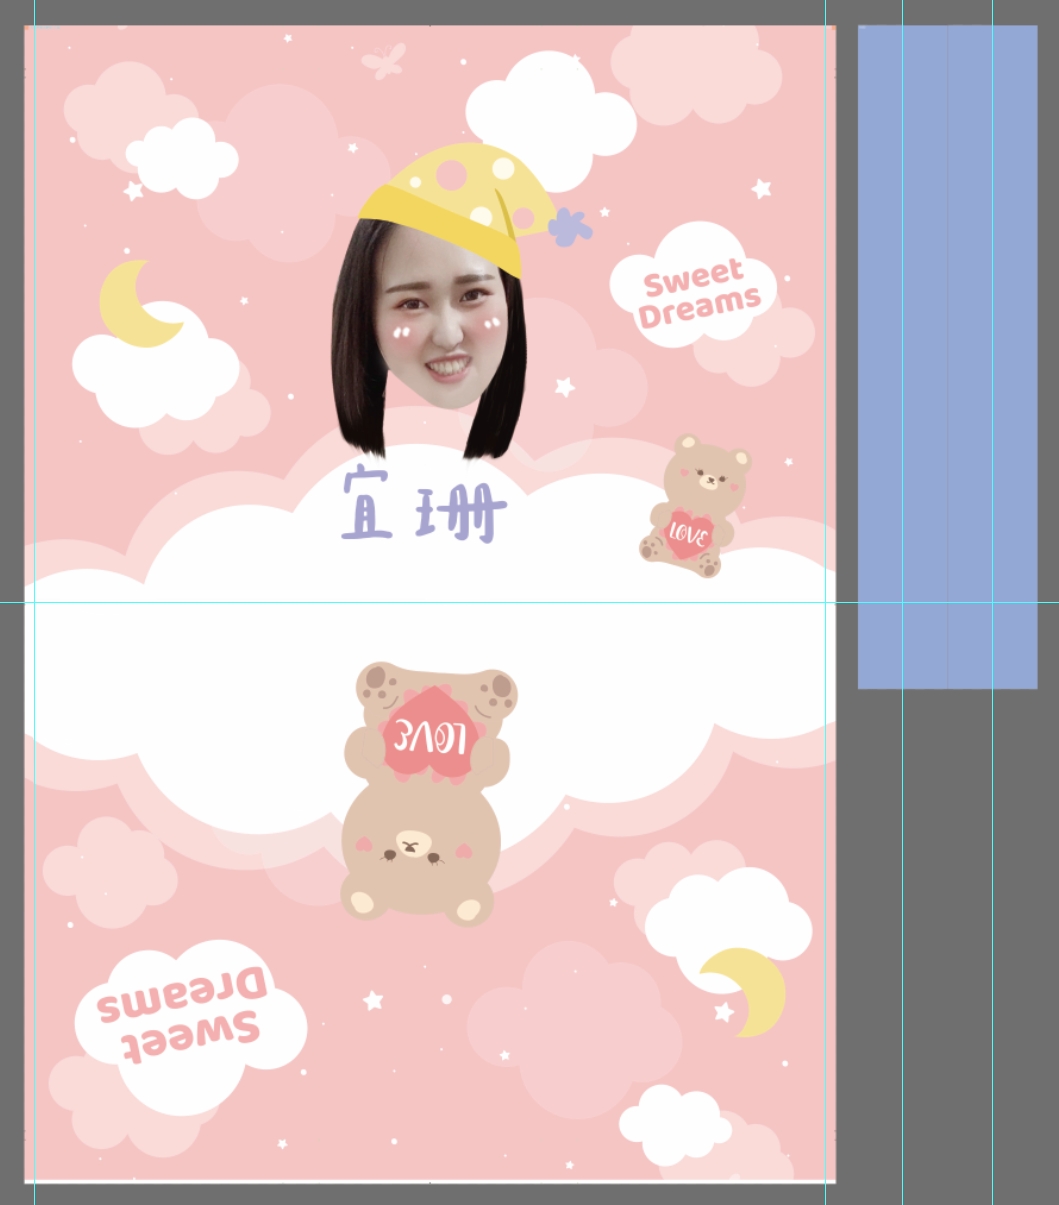Select the white star right of the face
Viewport: 1059px width, 1205px height.
point(565,386)
